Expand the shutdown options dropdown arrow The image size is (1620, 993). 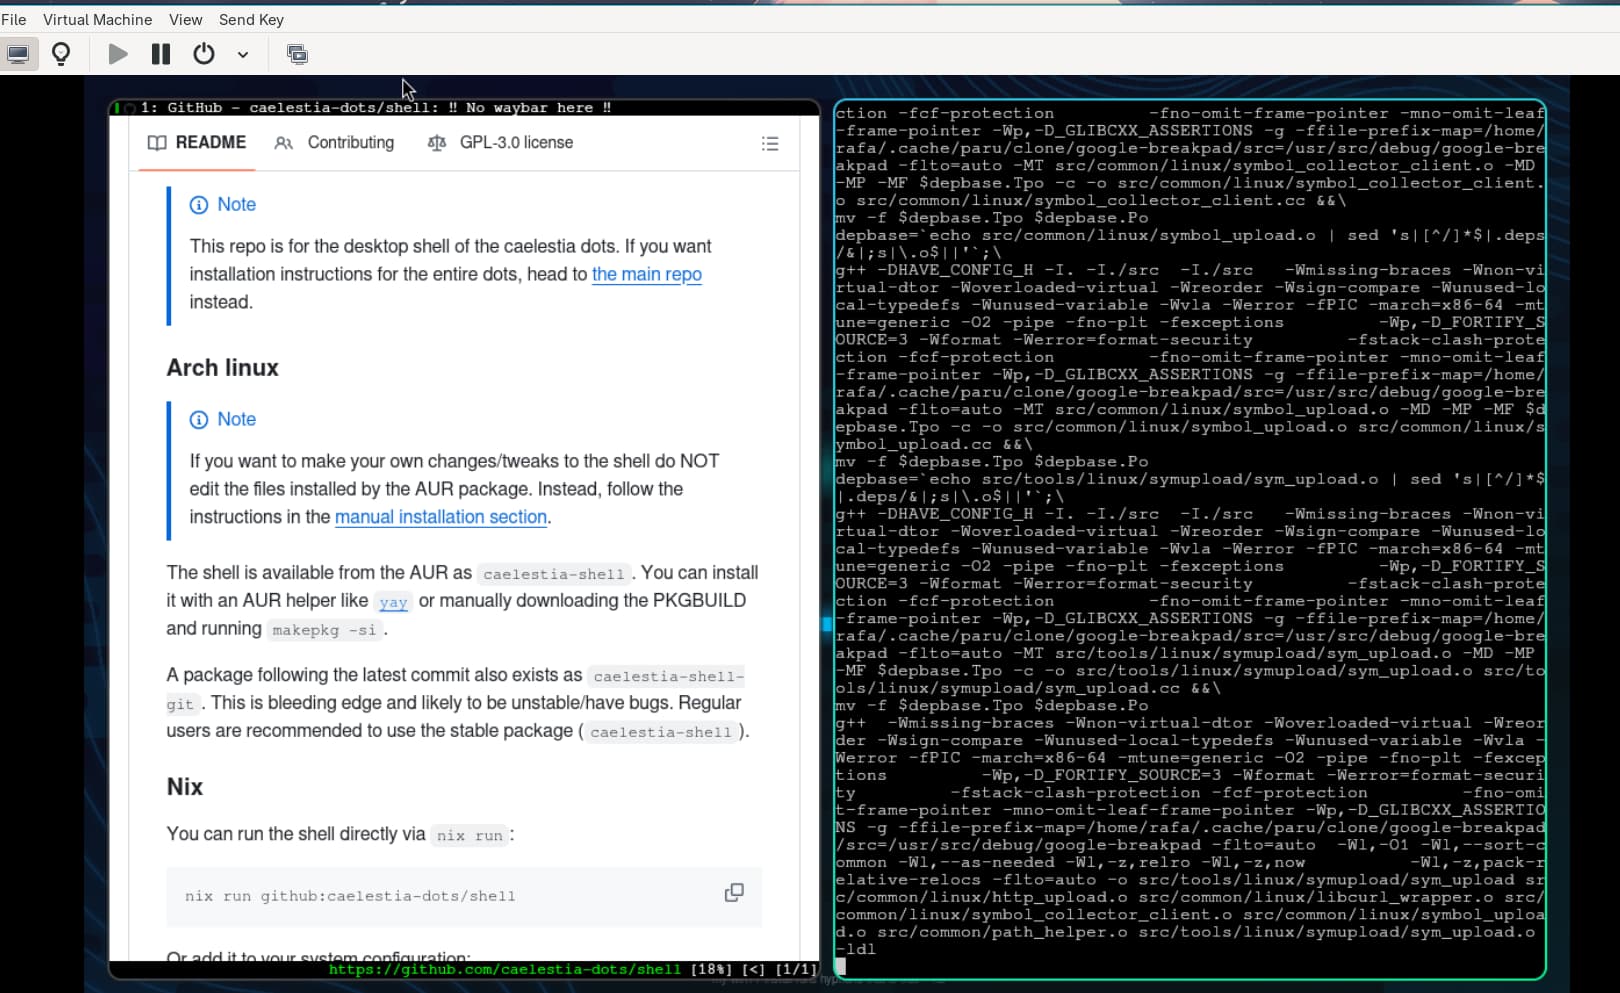pos(243,55)
